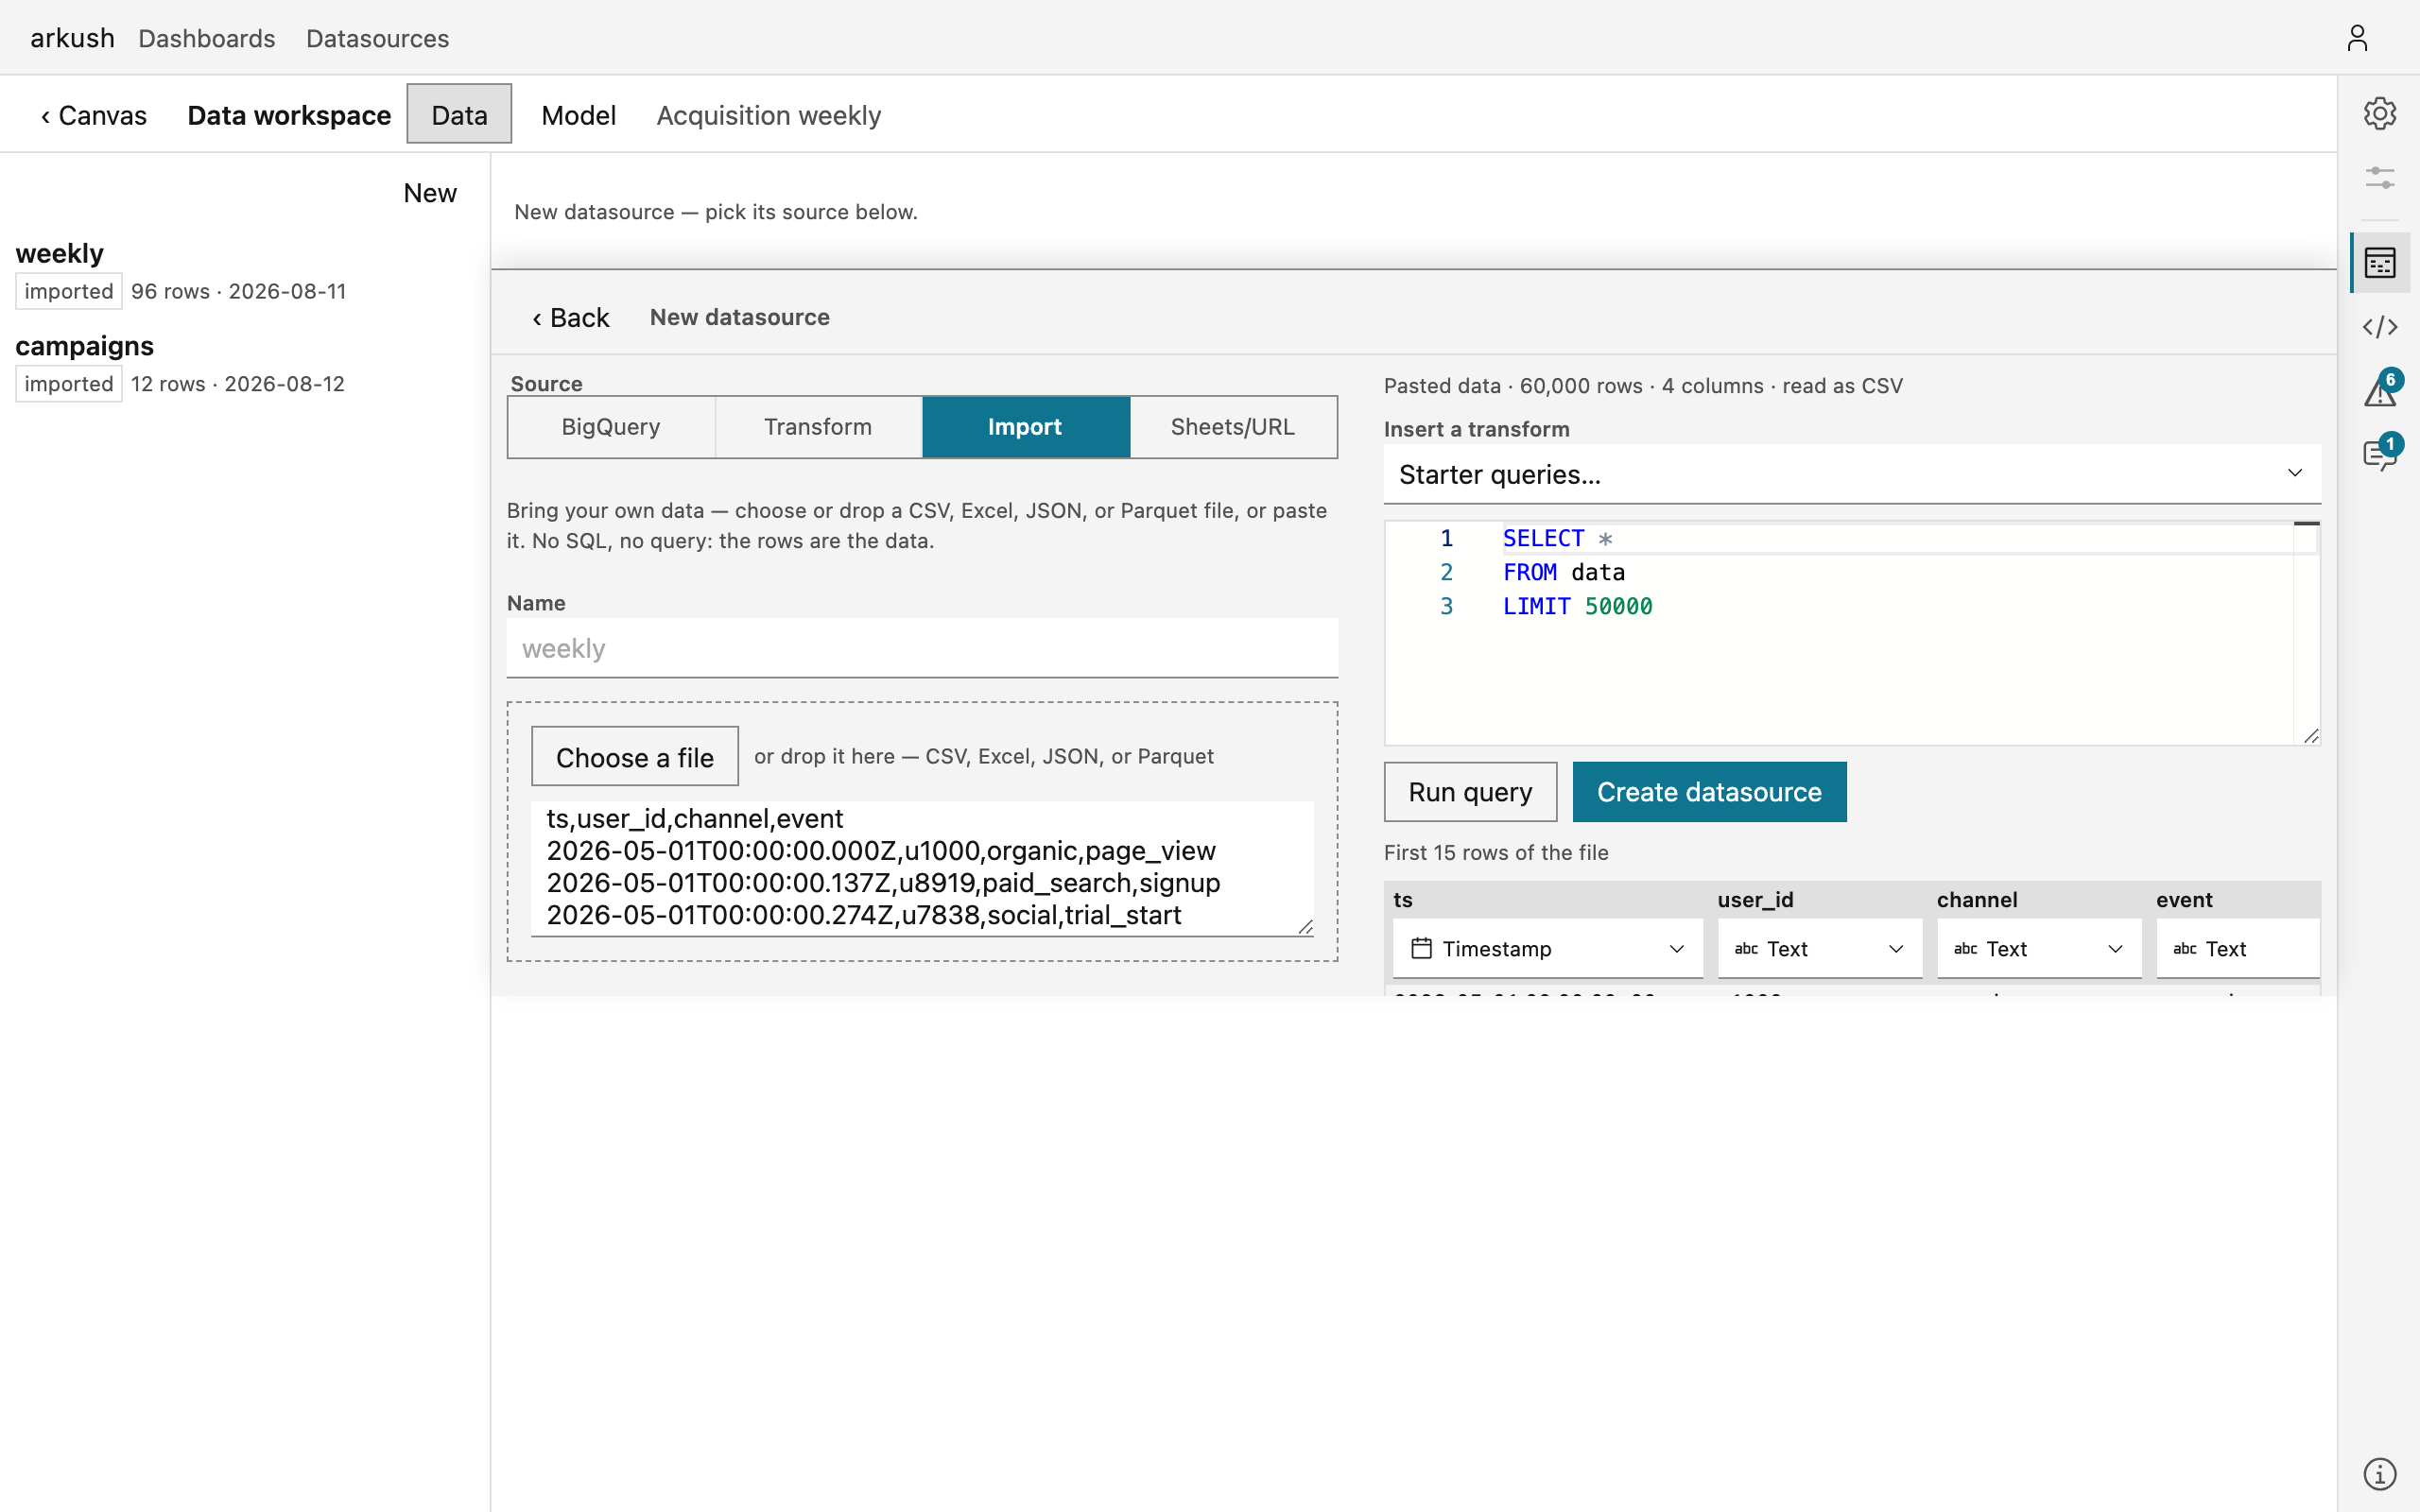Select the BigQuery source option

[611, 427]
